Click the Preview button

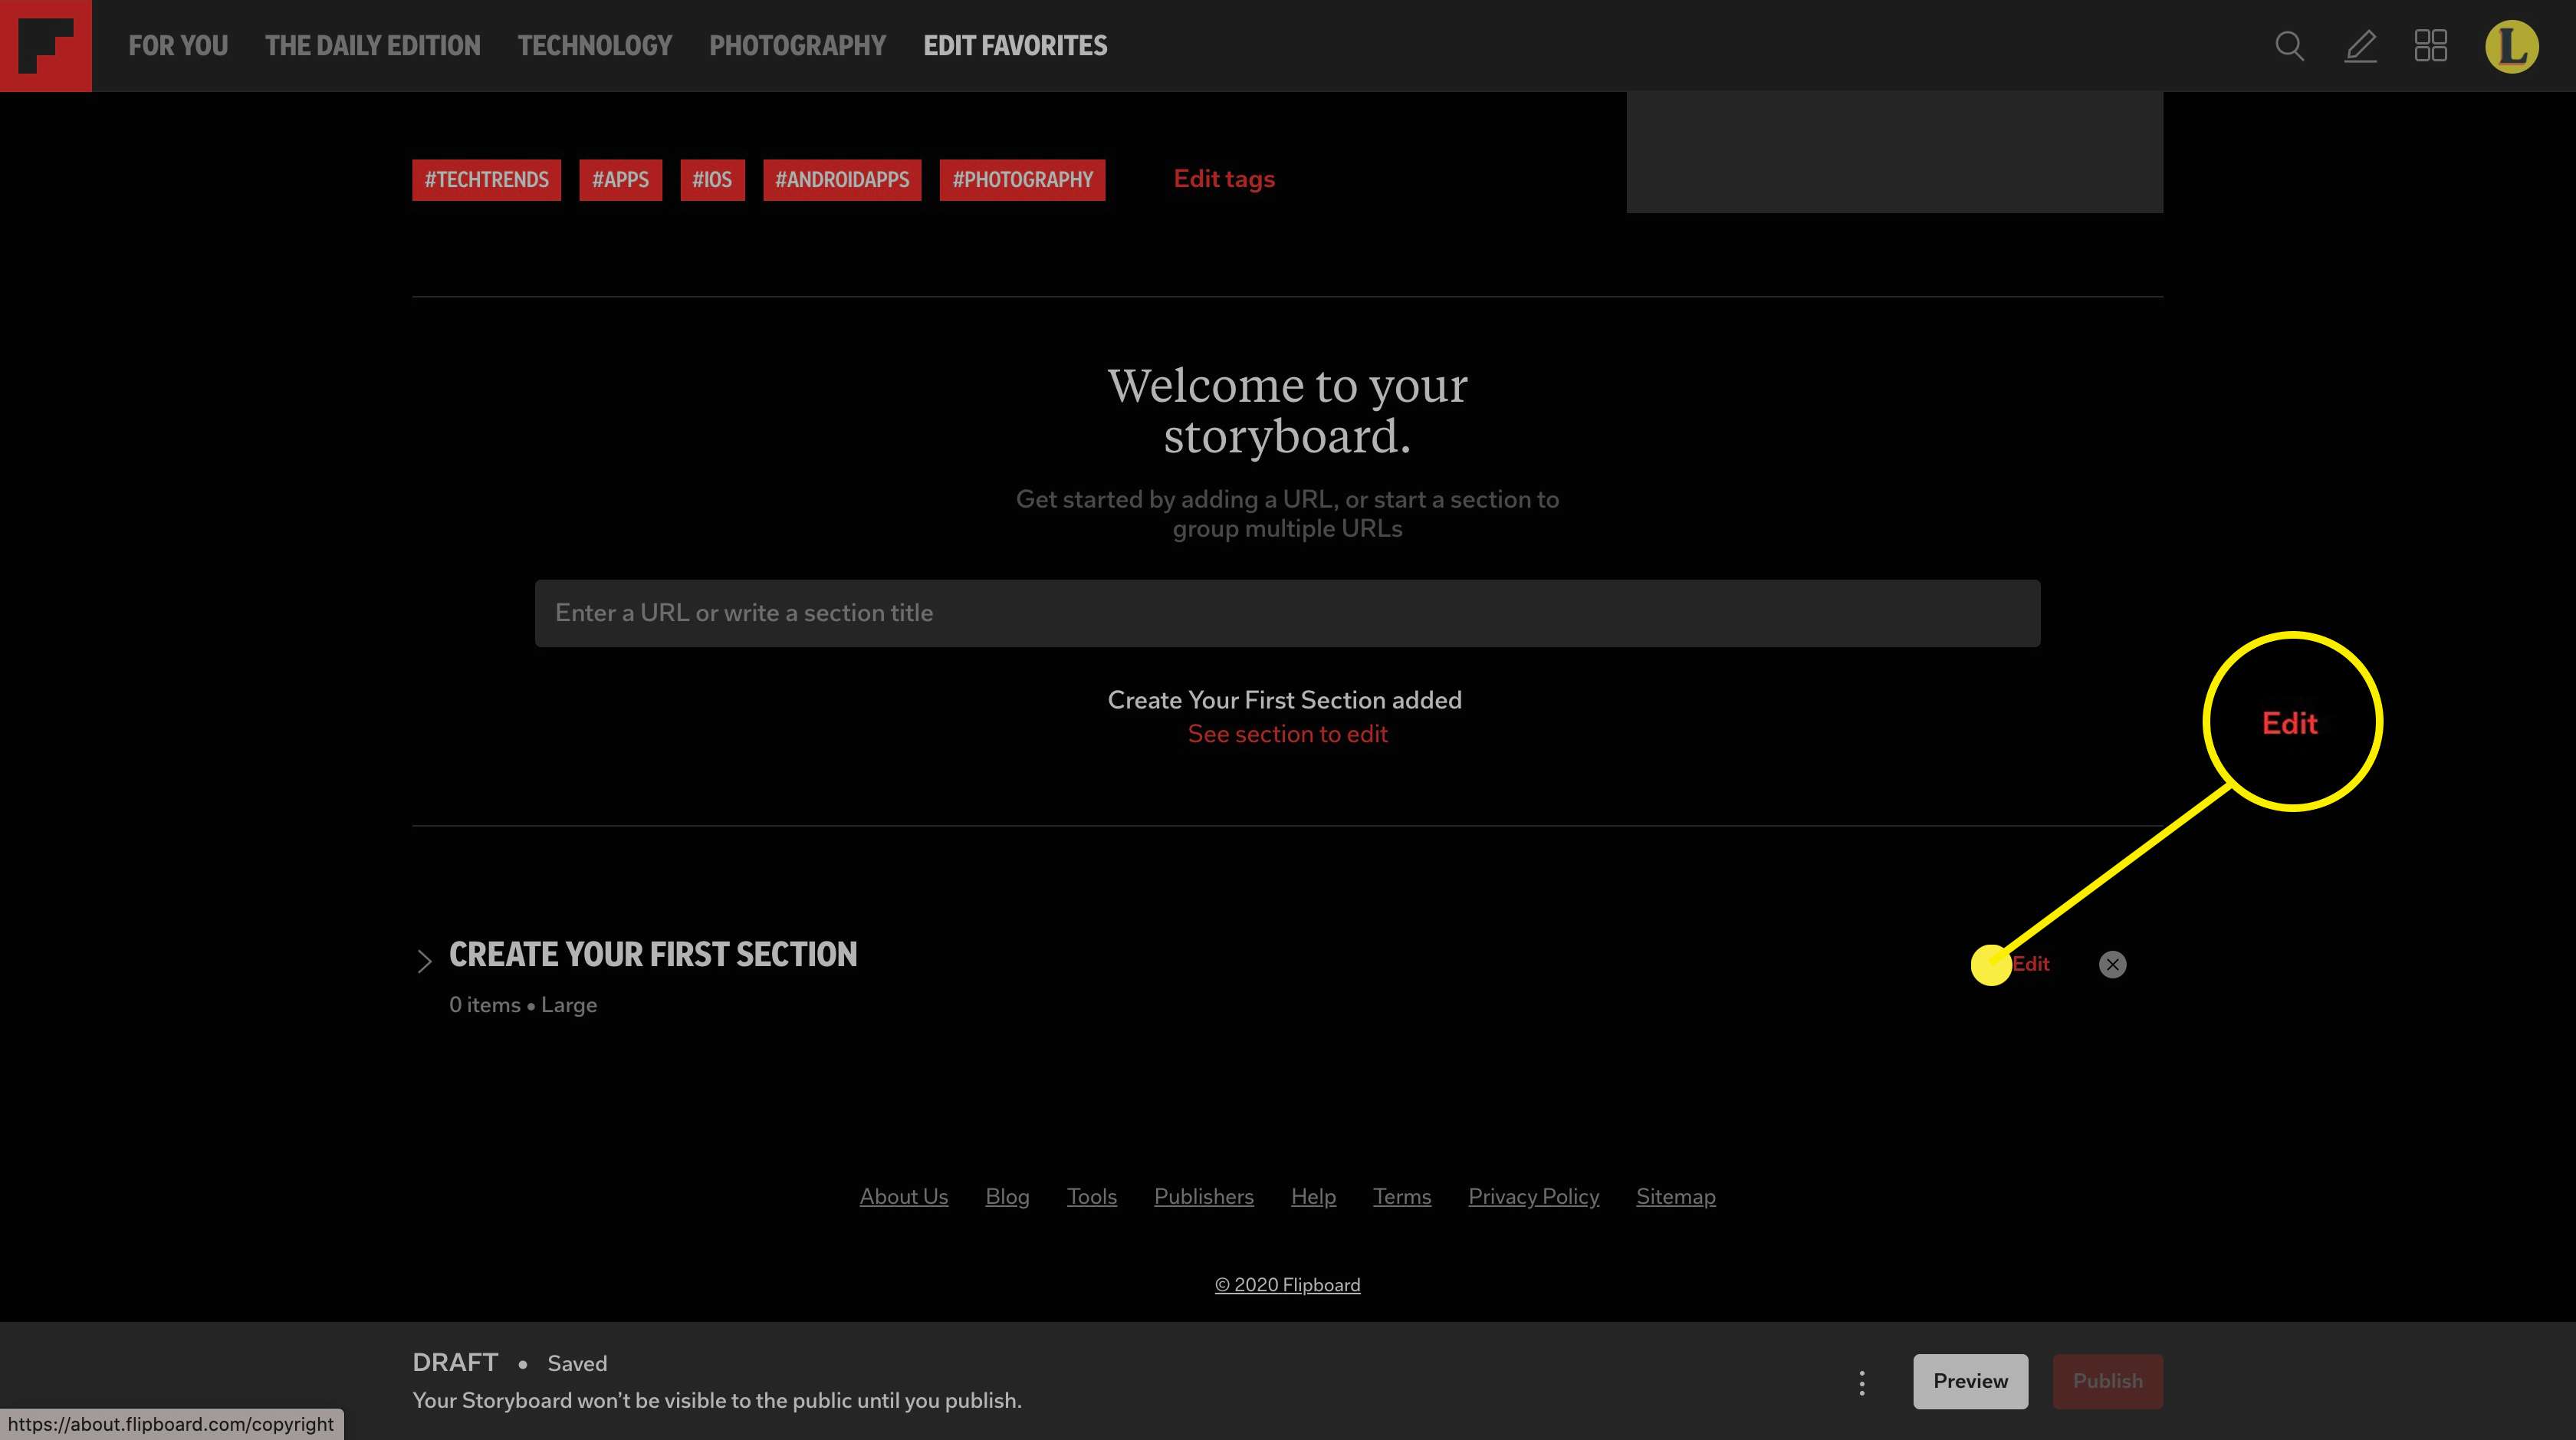1969,1382
